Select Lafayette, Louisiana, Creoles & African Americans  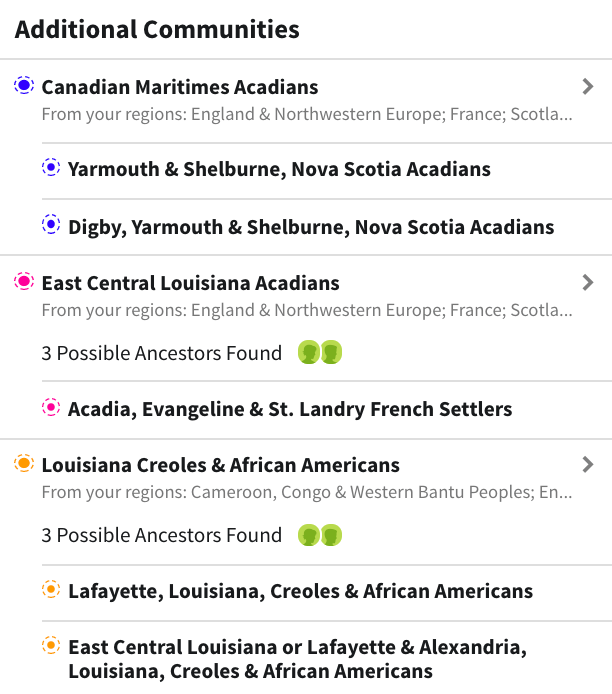coord(300,591)
